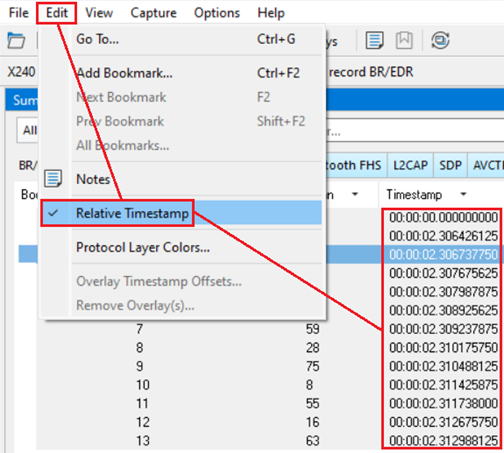This screenshot has height=453, width=504.
Task: Select frame number 11 cell
Action: coord(142,404)
